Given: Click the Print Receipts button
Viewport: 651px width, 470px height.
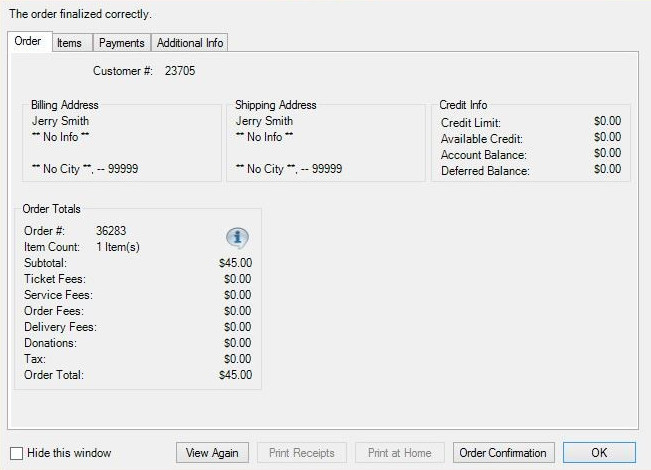Looking at the screenshot, I should (301, 453).
